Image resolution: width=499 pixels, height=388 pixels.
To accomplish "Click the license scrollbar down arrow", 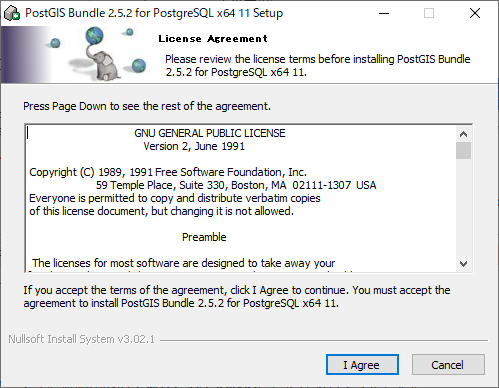I will click(x=463, y=264).
